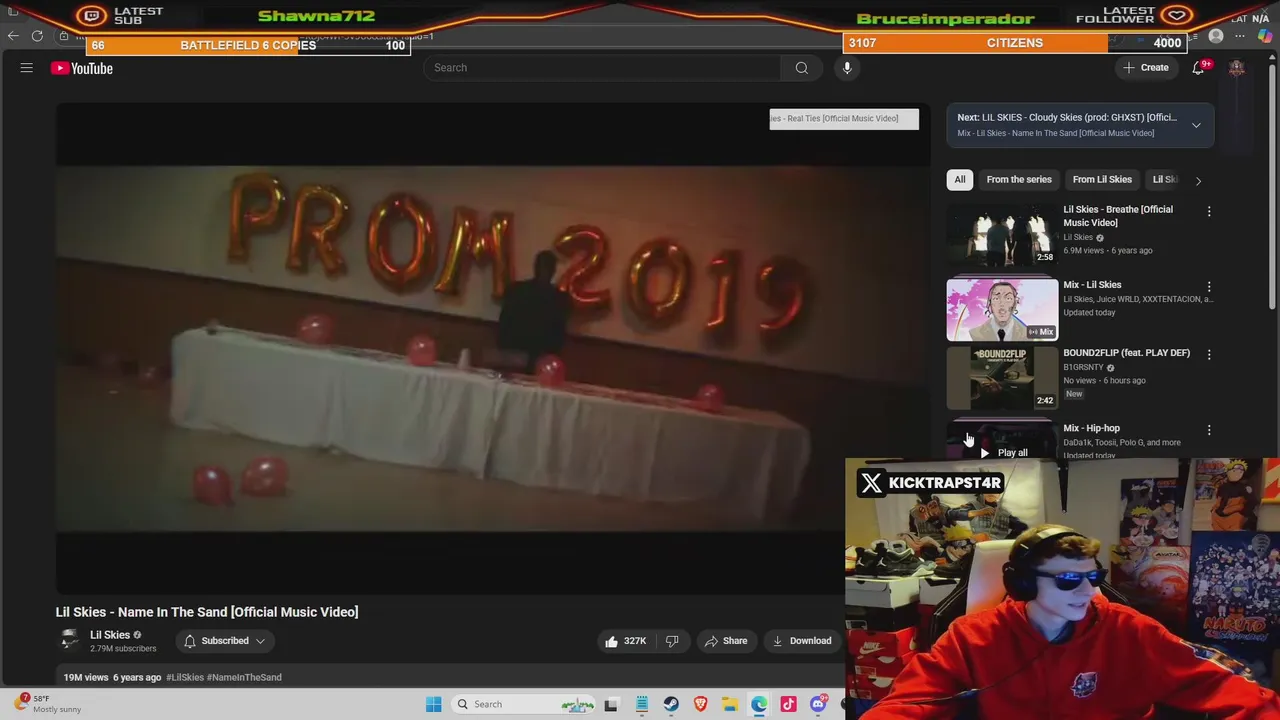
Task: Click the DaDa1k, Toosii, Polo G text
Action: [1122, 442]
